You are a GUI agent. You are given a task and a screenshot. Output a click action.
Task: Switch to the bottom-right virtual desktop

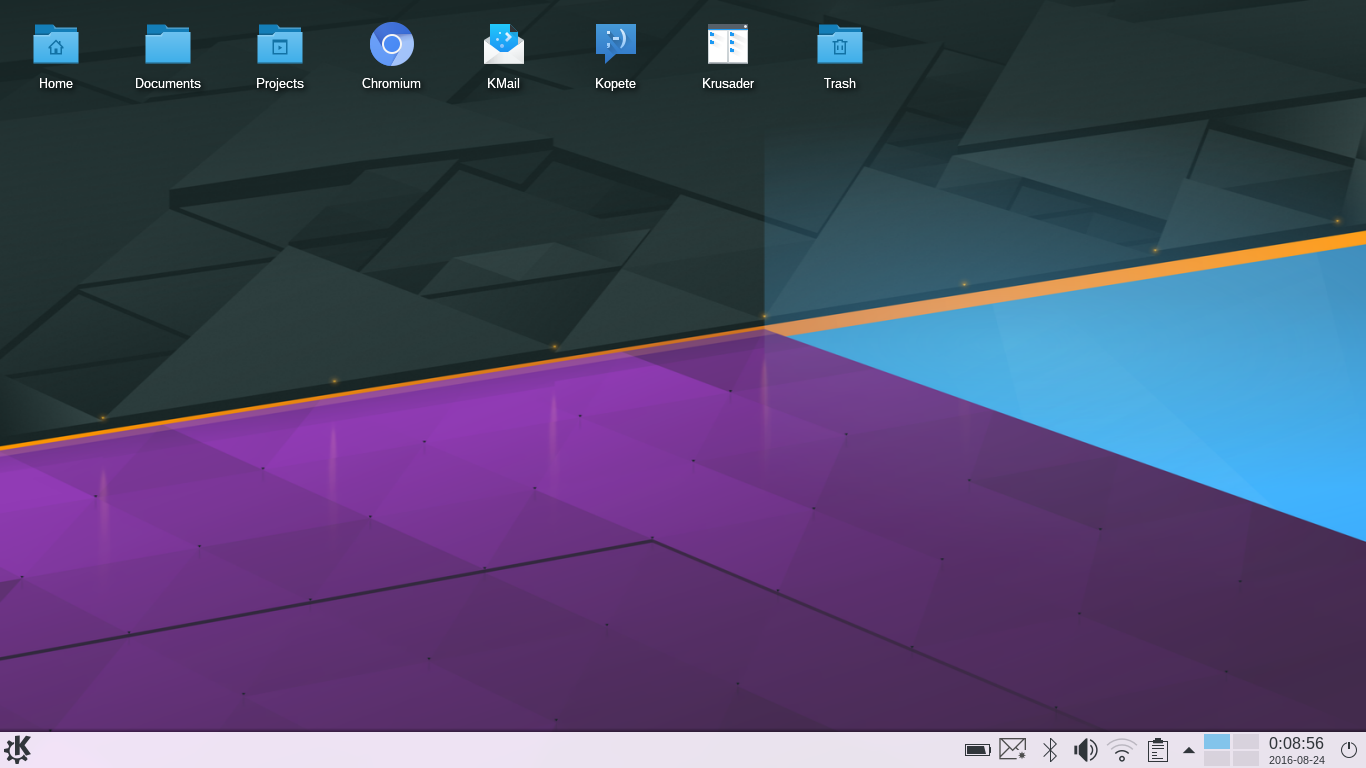coord(1246,759)
